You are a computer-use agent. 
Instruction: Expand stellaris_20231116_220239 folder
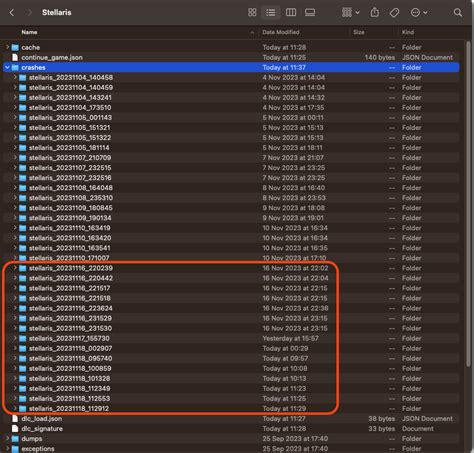[15, 268]
